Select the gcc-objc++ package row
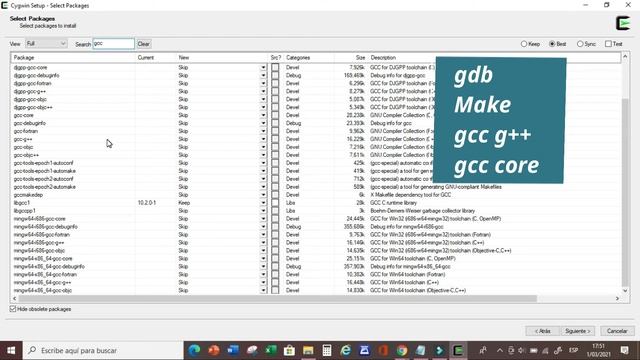 coord(316,155)
